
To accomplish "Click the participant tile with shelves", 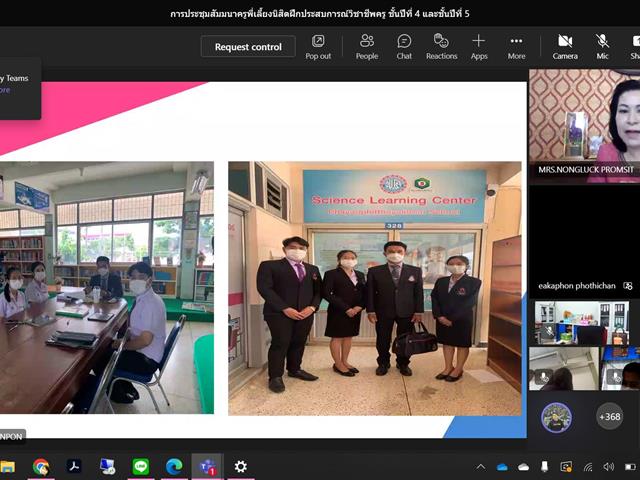I will (x=582, y=323).
